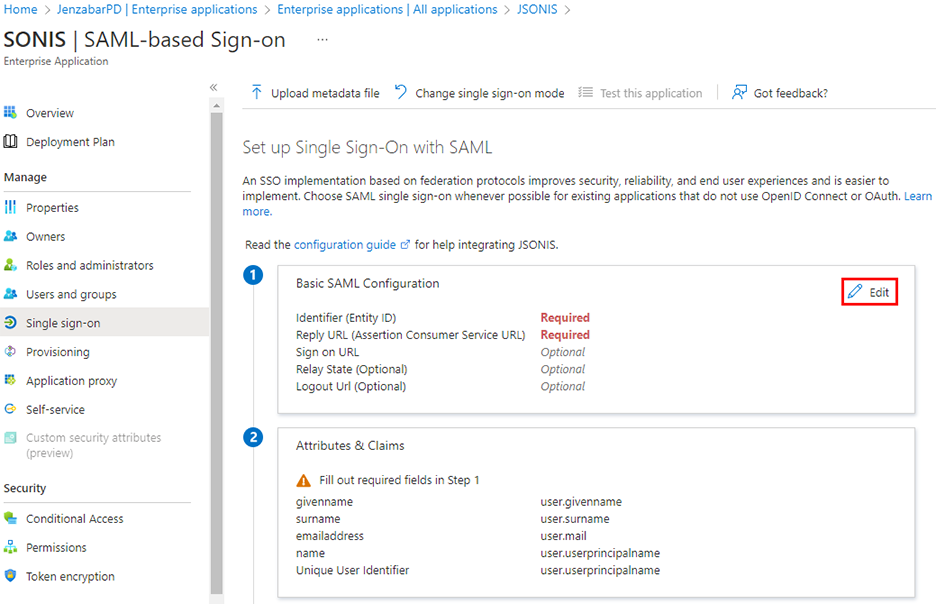This screenshot has width=936, height=604.
Task: Edit the Basic SAML Configuration
Action: (869, 291)
